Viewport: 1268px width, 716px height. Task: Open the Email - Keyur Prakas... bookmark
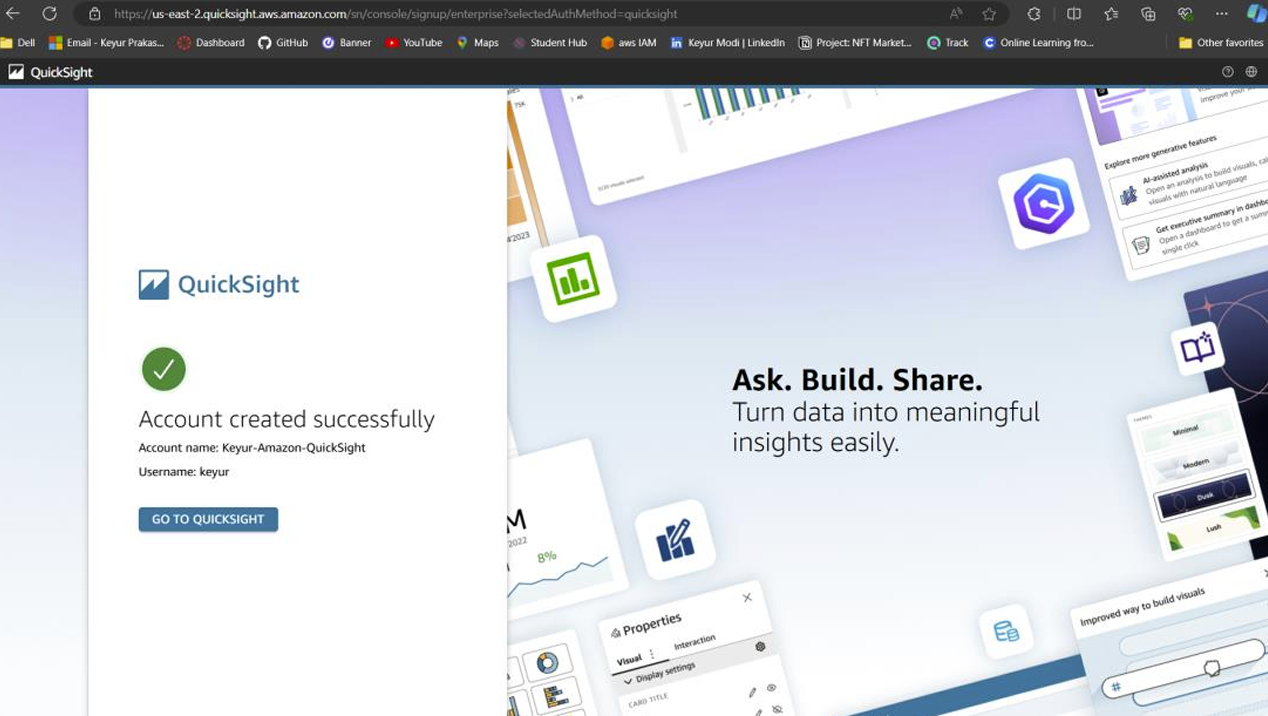[x=106, y=43]
